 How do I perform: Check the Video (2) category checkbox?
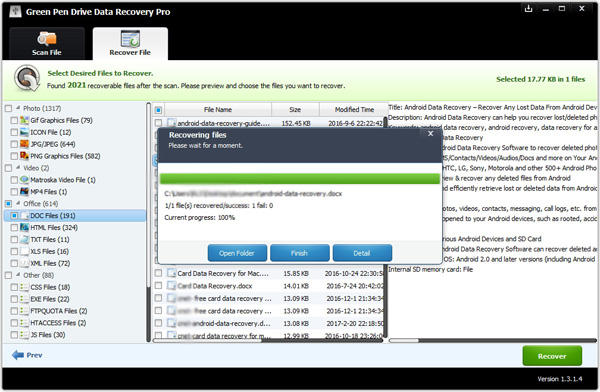[8, 168]
